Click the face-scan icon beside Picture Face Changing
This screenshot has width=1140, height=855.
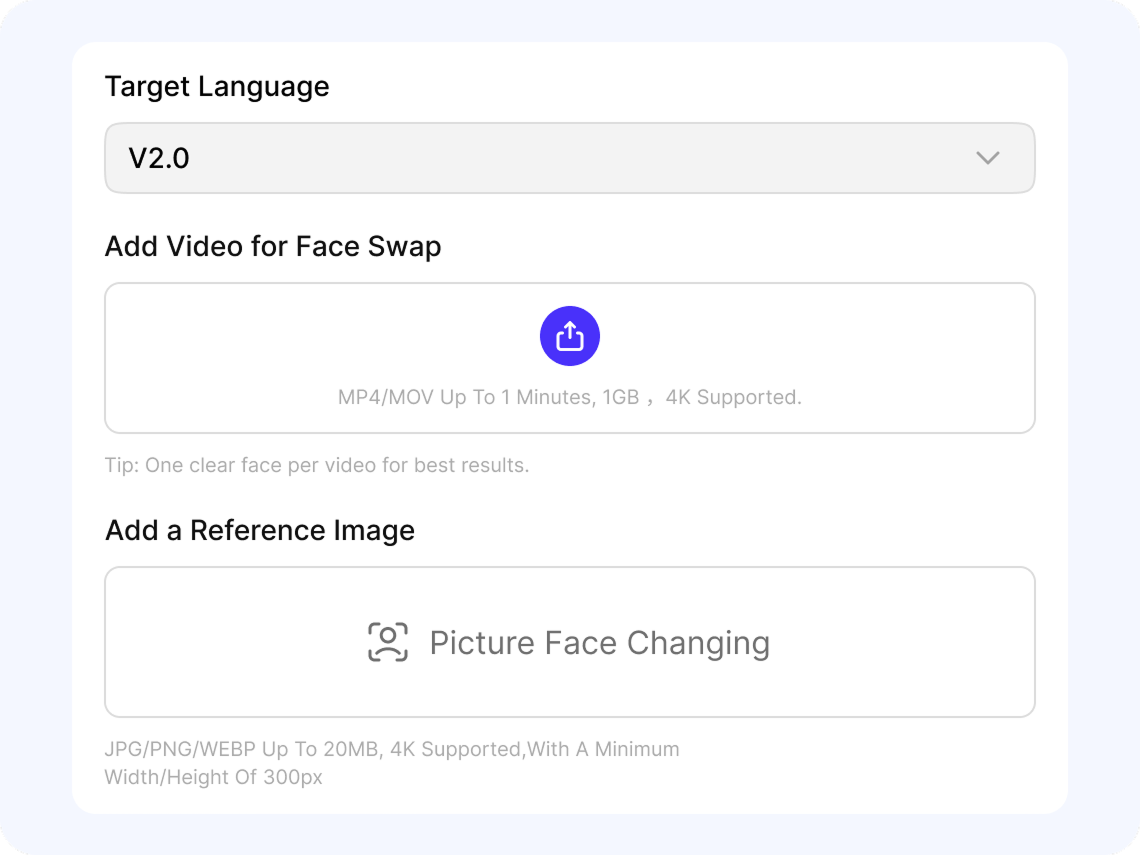click(x=388, y=642)
